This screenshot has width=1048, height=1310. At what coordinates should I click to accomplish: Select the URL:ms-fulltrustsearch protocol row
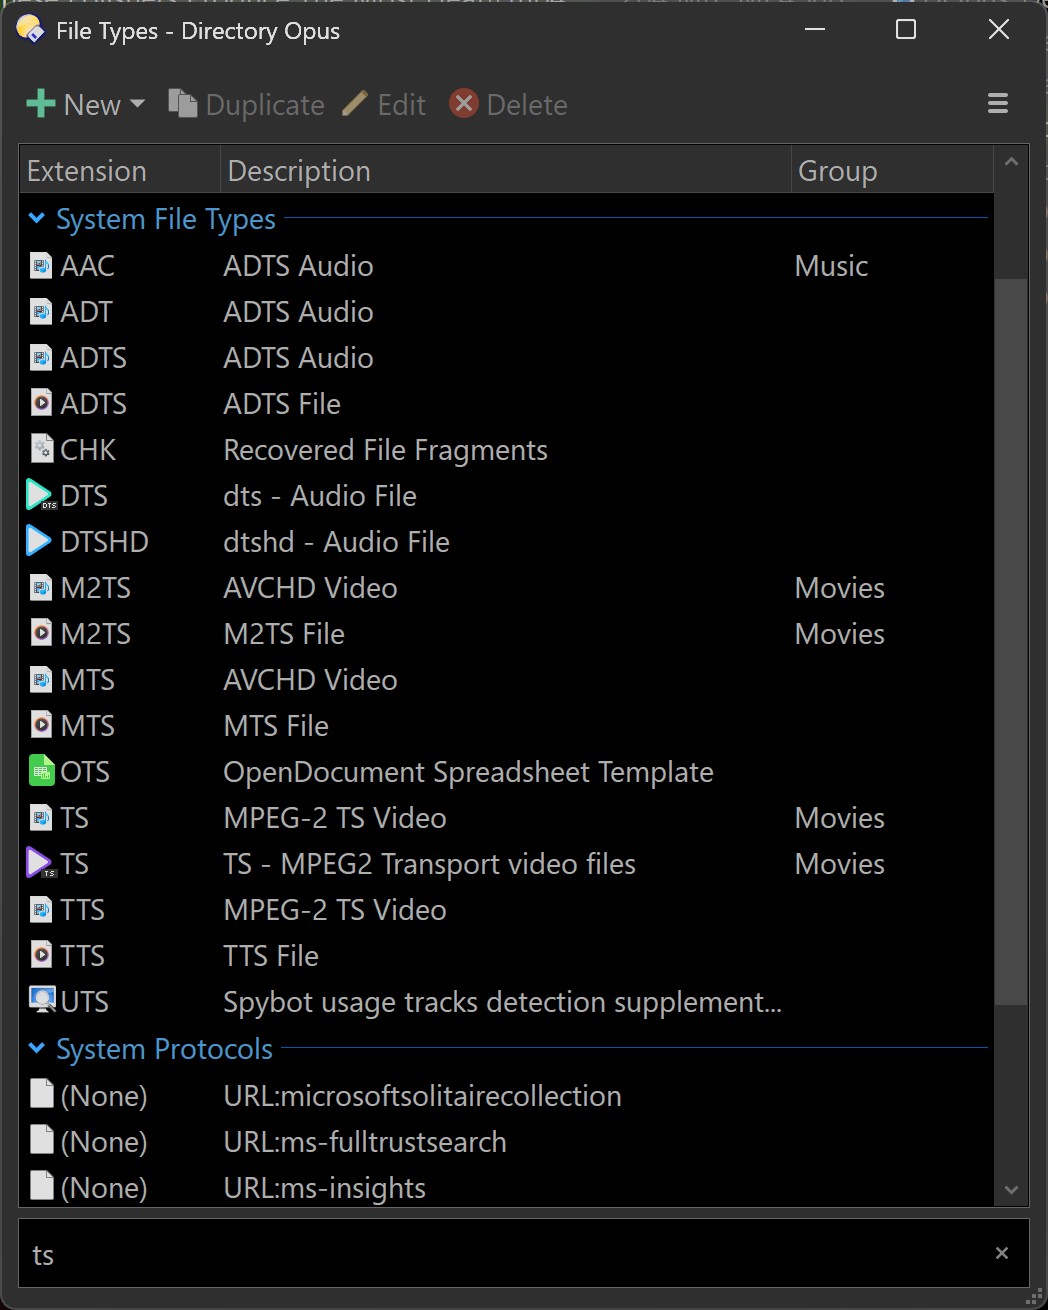click(506, 1142)
